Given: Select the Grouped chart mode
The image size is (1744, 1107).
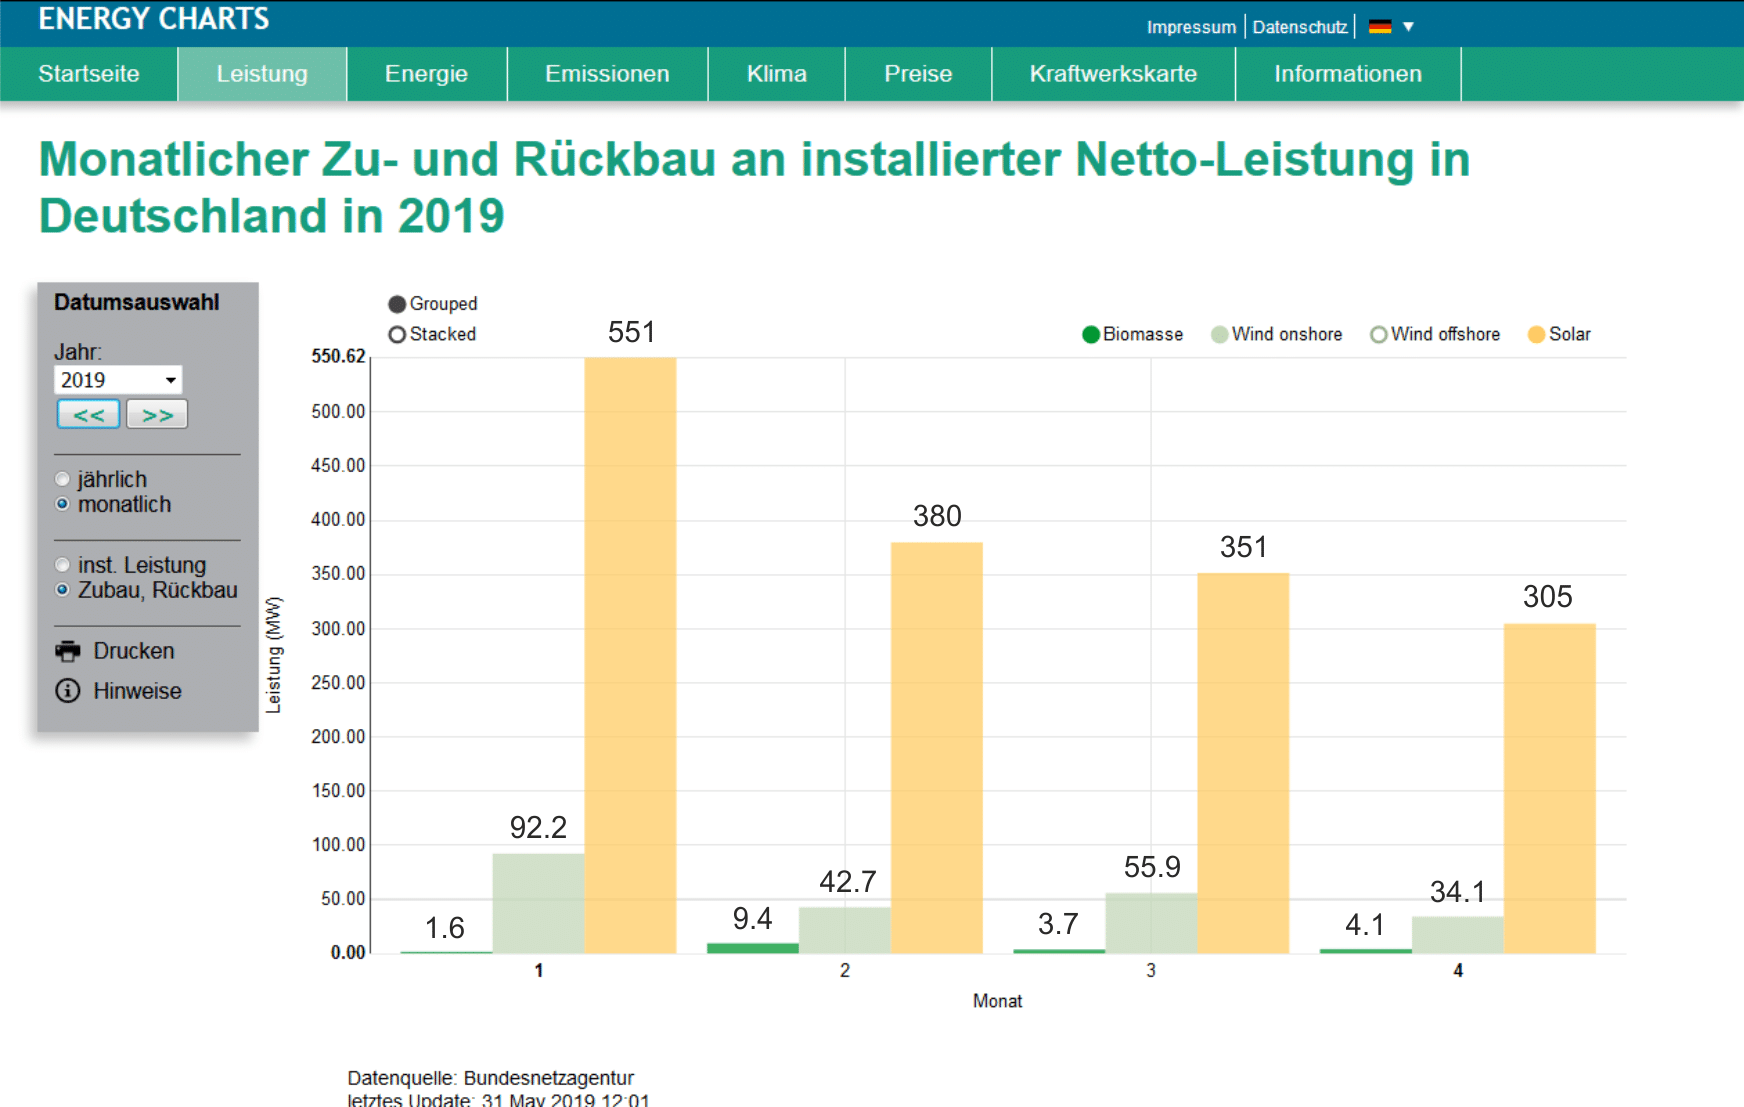Looking at the screenshot, I should (397, 304).
